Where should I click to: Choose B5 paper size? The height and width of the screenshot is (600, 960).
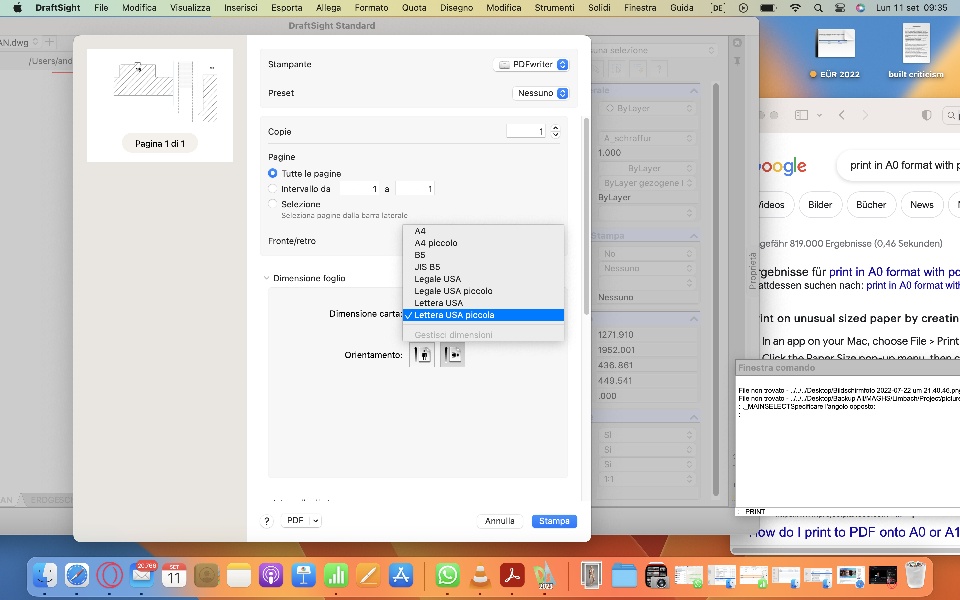point(483,255)
